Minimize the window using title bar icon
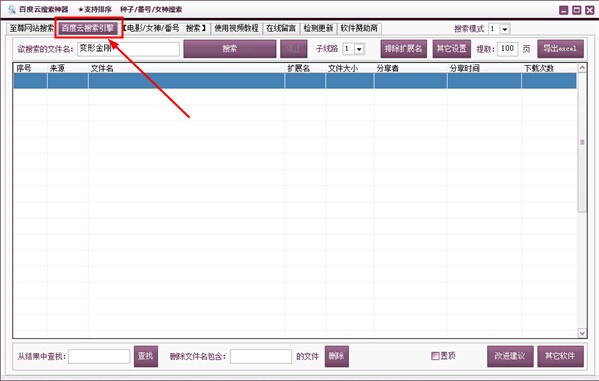This screenshot has width=599, height=381. pos(563,10)
